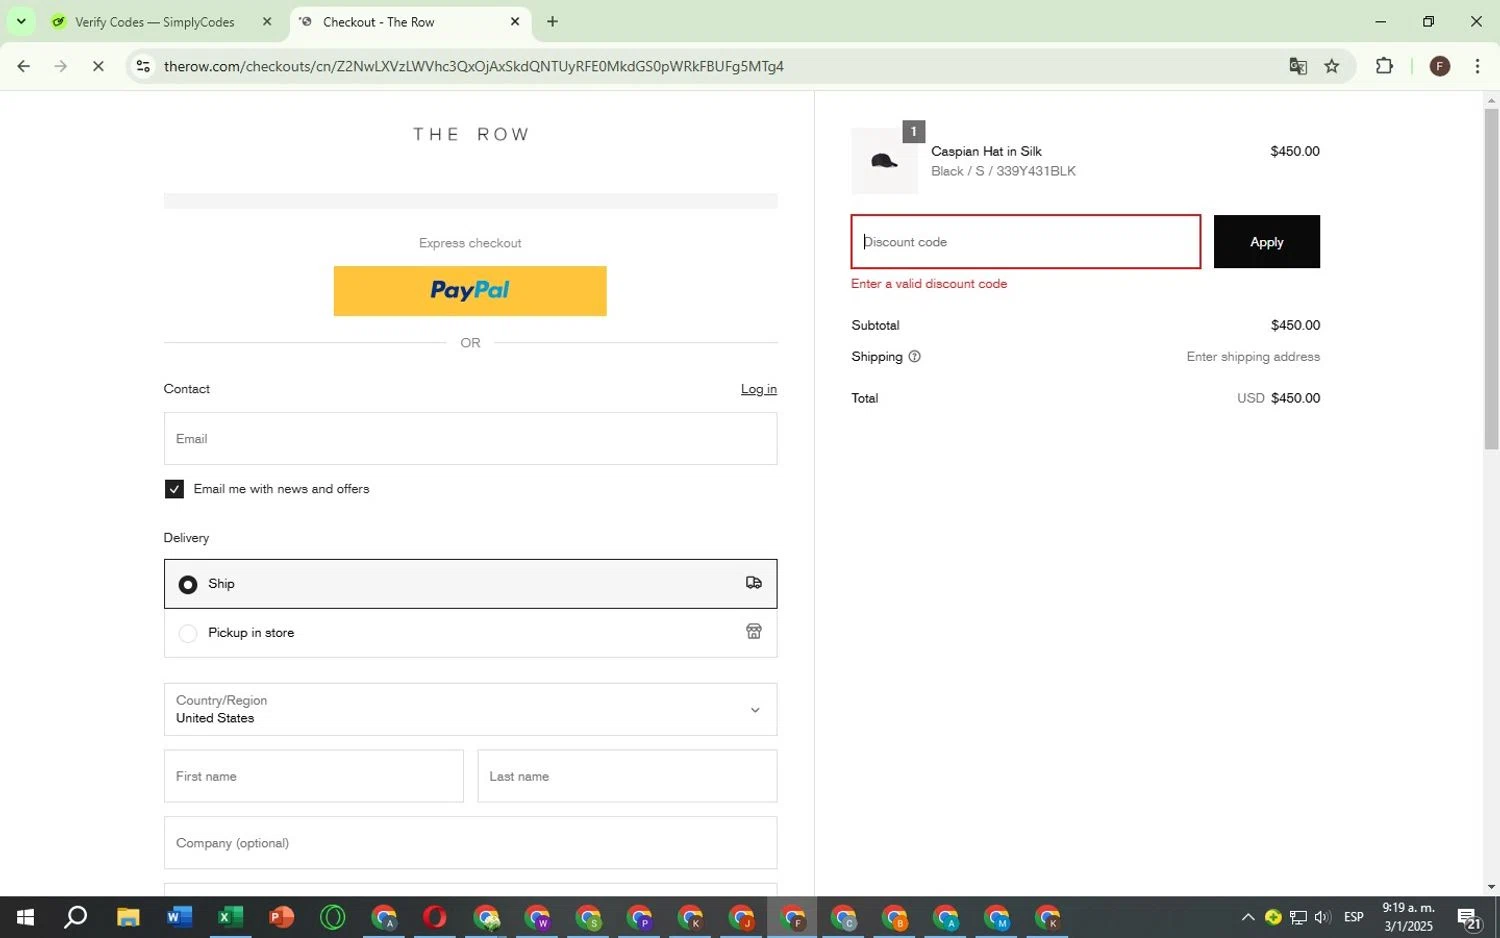This screenshot has width=1500, height=938.
Task: Click the Caspian Hat product thumbnail
Action: (884, 161)
